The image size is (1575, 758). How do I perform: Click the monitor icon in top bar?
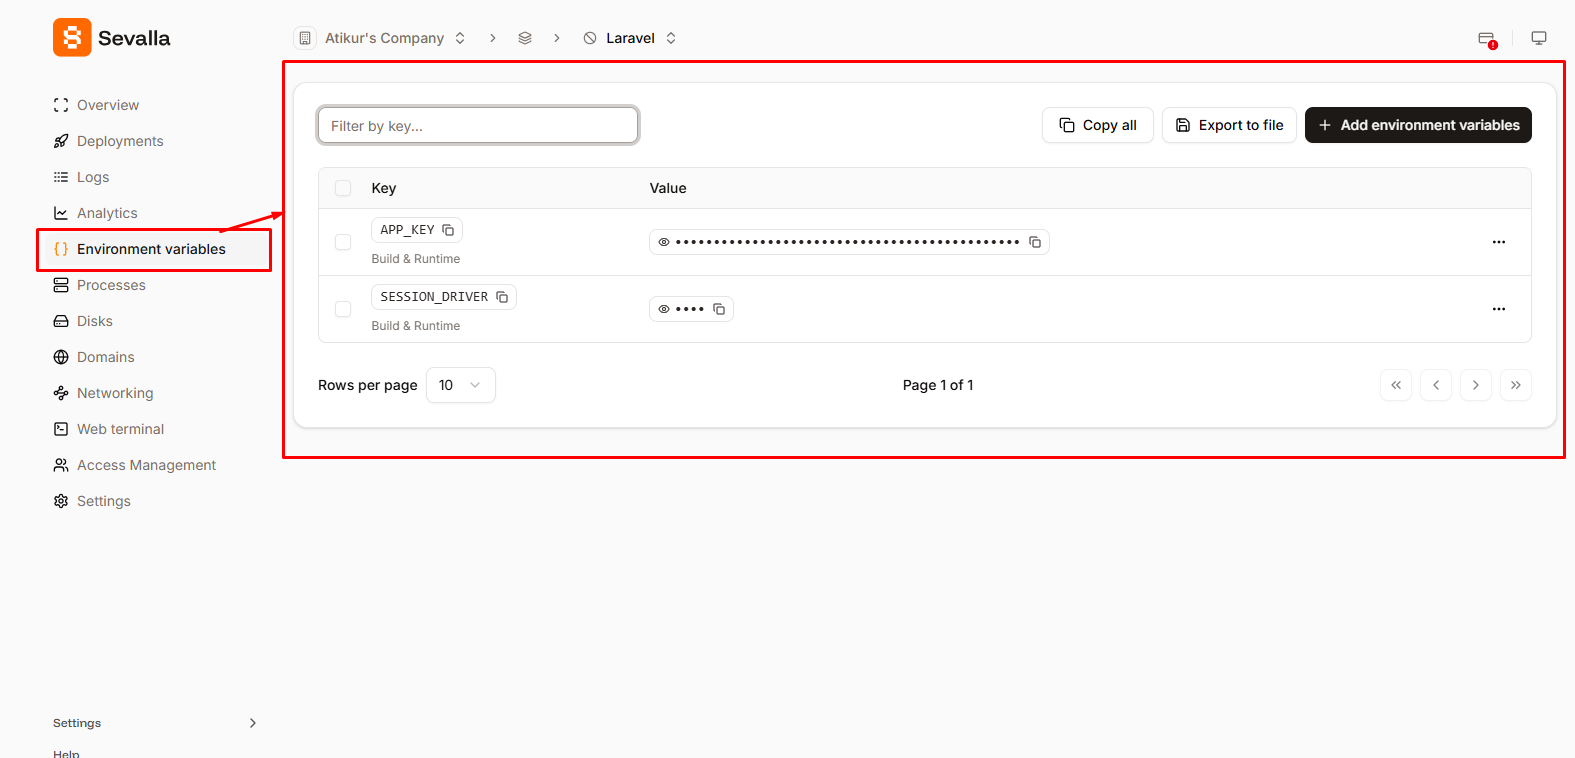pos(1539,38)
